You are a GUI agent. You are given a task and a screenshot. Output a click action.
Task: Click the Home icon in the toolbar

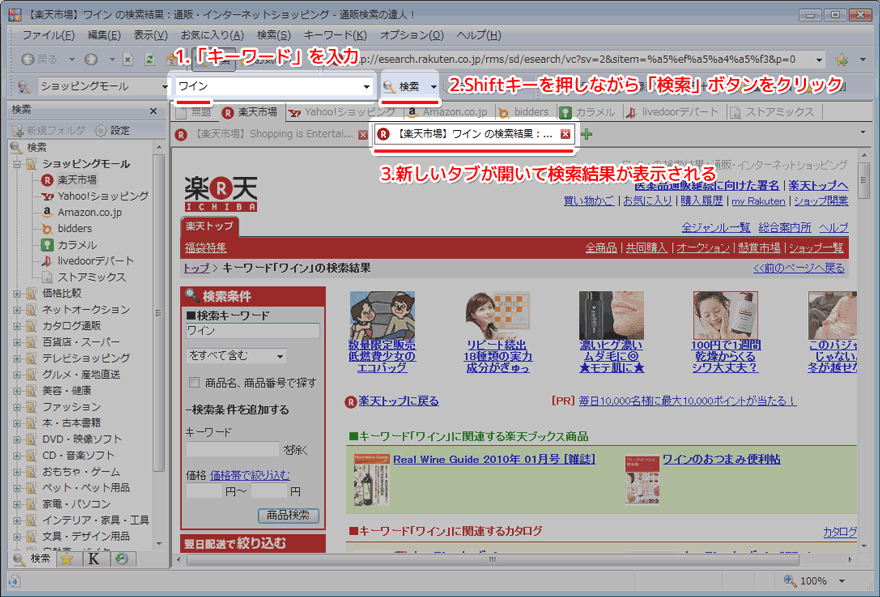[171, 59]
